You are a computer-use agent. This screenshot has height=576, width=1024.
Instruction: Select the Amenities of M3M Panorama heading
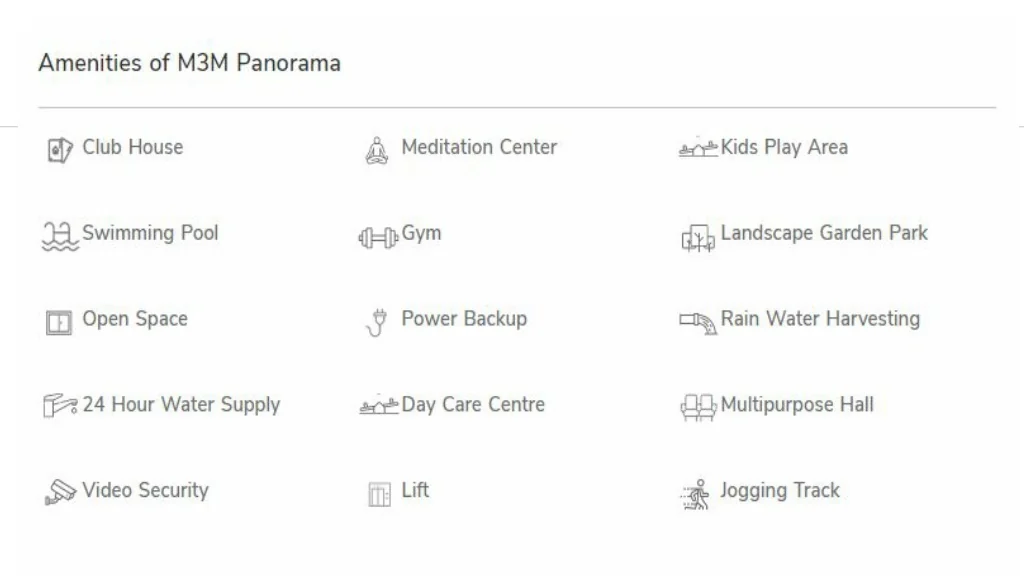pyautogui.click(x=189, y=63)
